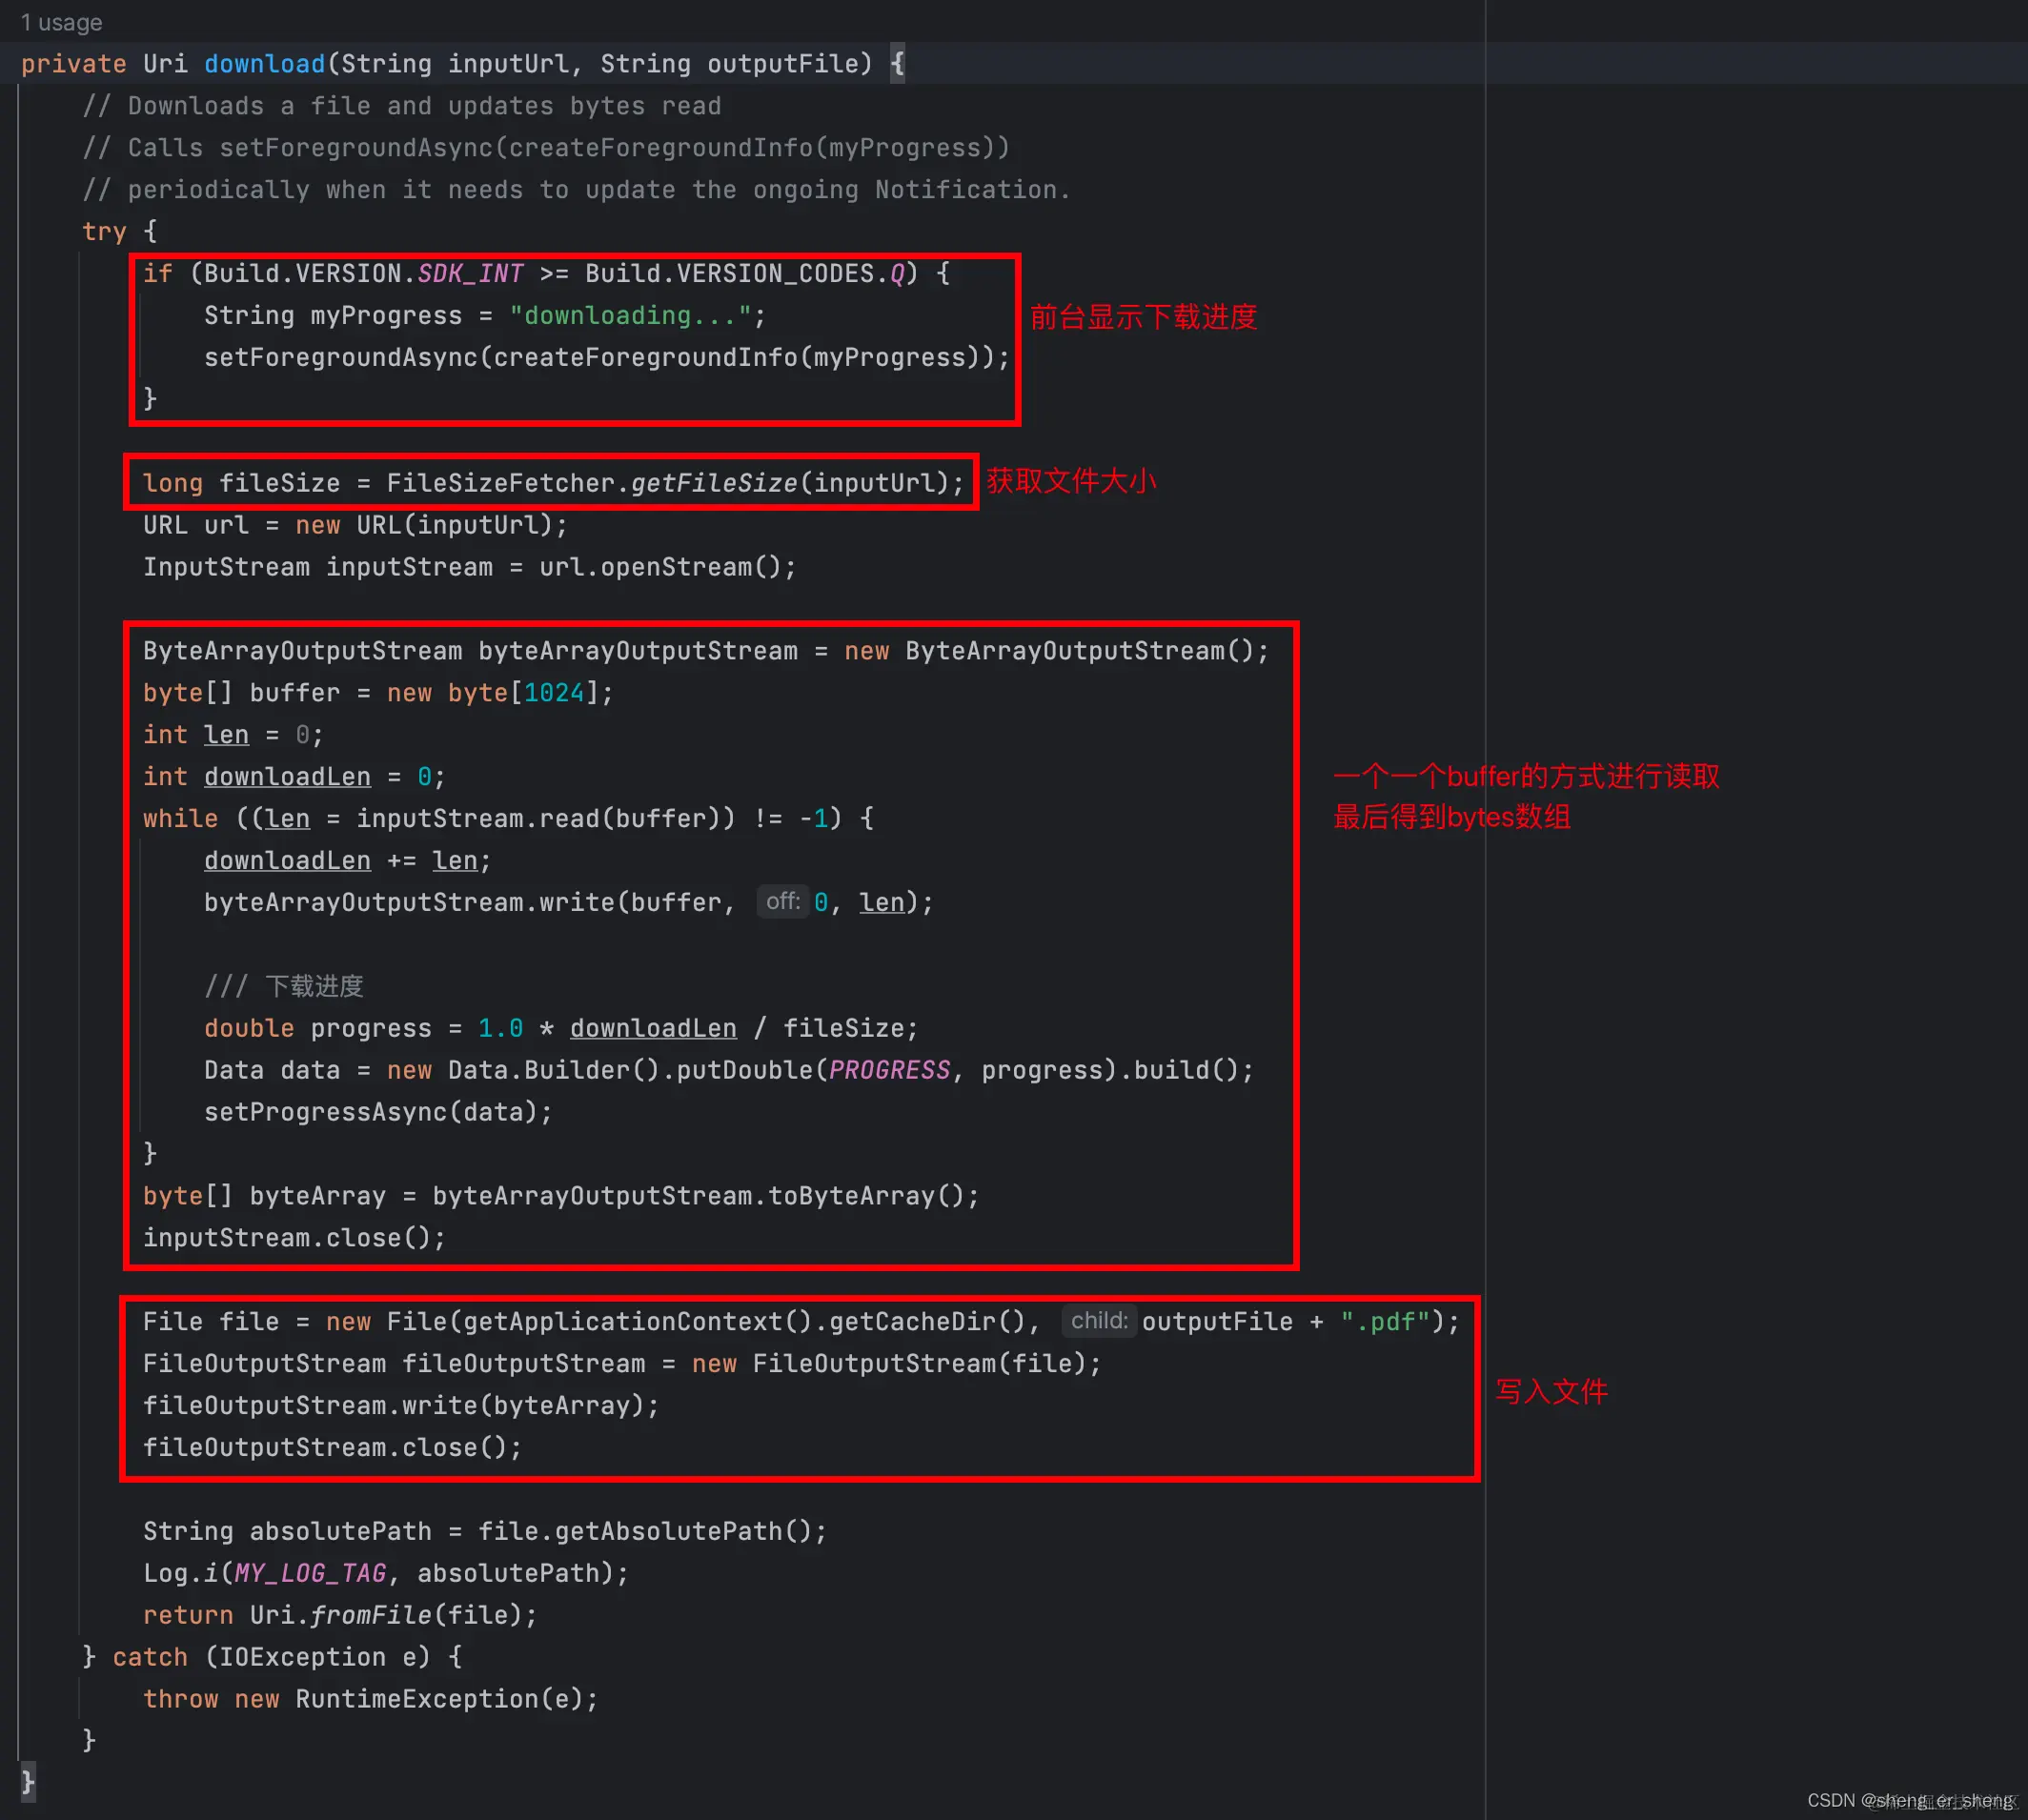The height and width of the screenshot is (1820, 2028).
Task: Click the 1024 buffer size number
Action: pyautogui.click(x=553, y=693)
